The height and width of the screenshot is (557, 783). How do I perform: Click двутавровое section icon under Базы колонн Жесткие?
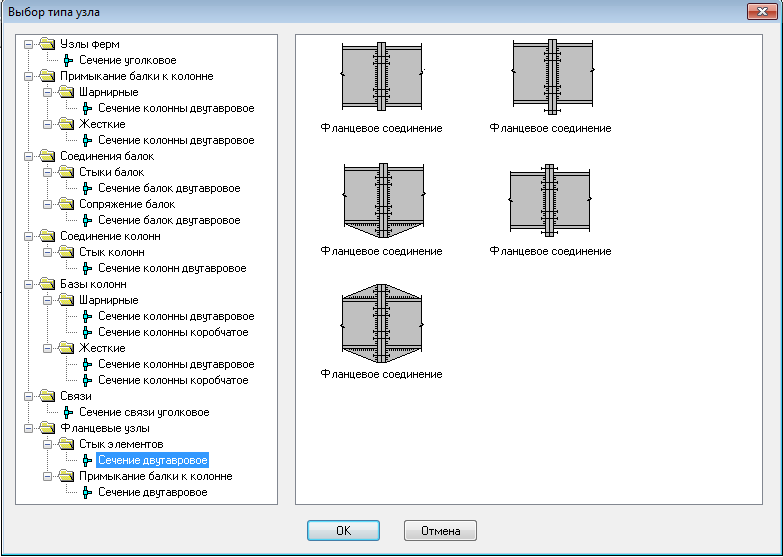[87, 364]
